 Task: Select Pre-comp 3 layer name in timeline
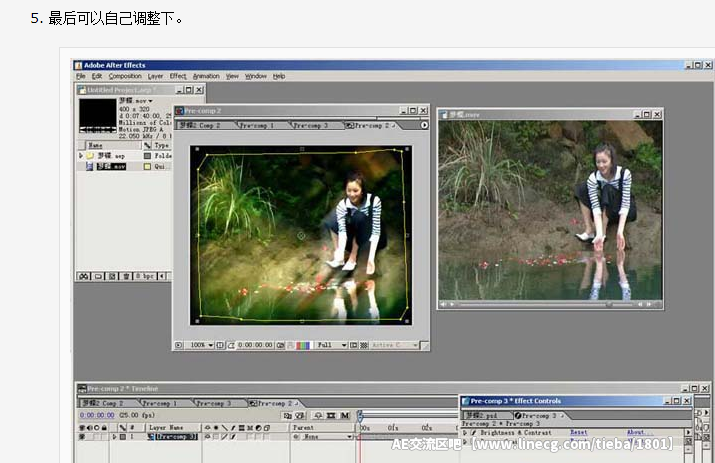coord(176,437)
